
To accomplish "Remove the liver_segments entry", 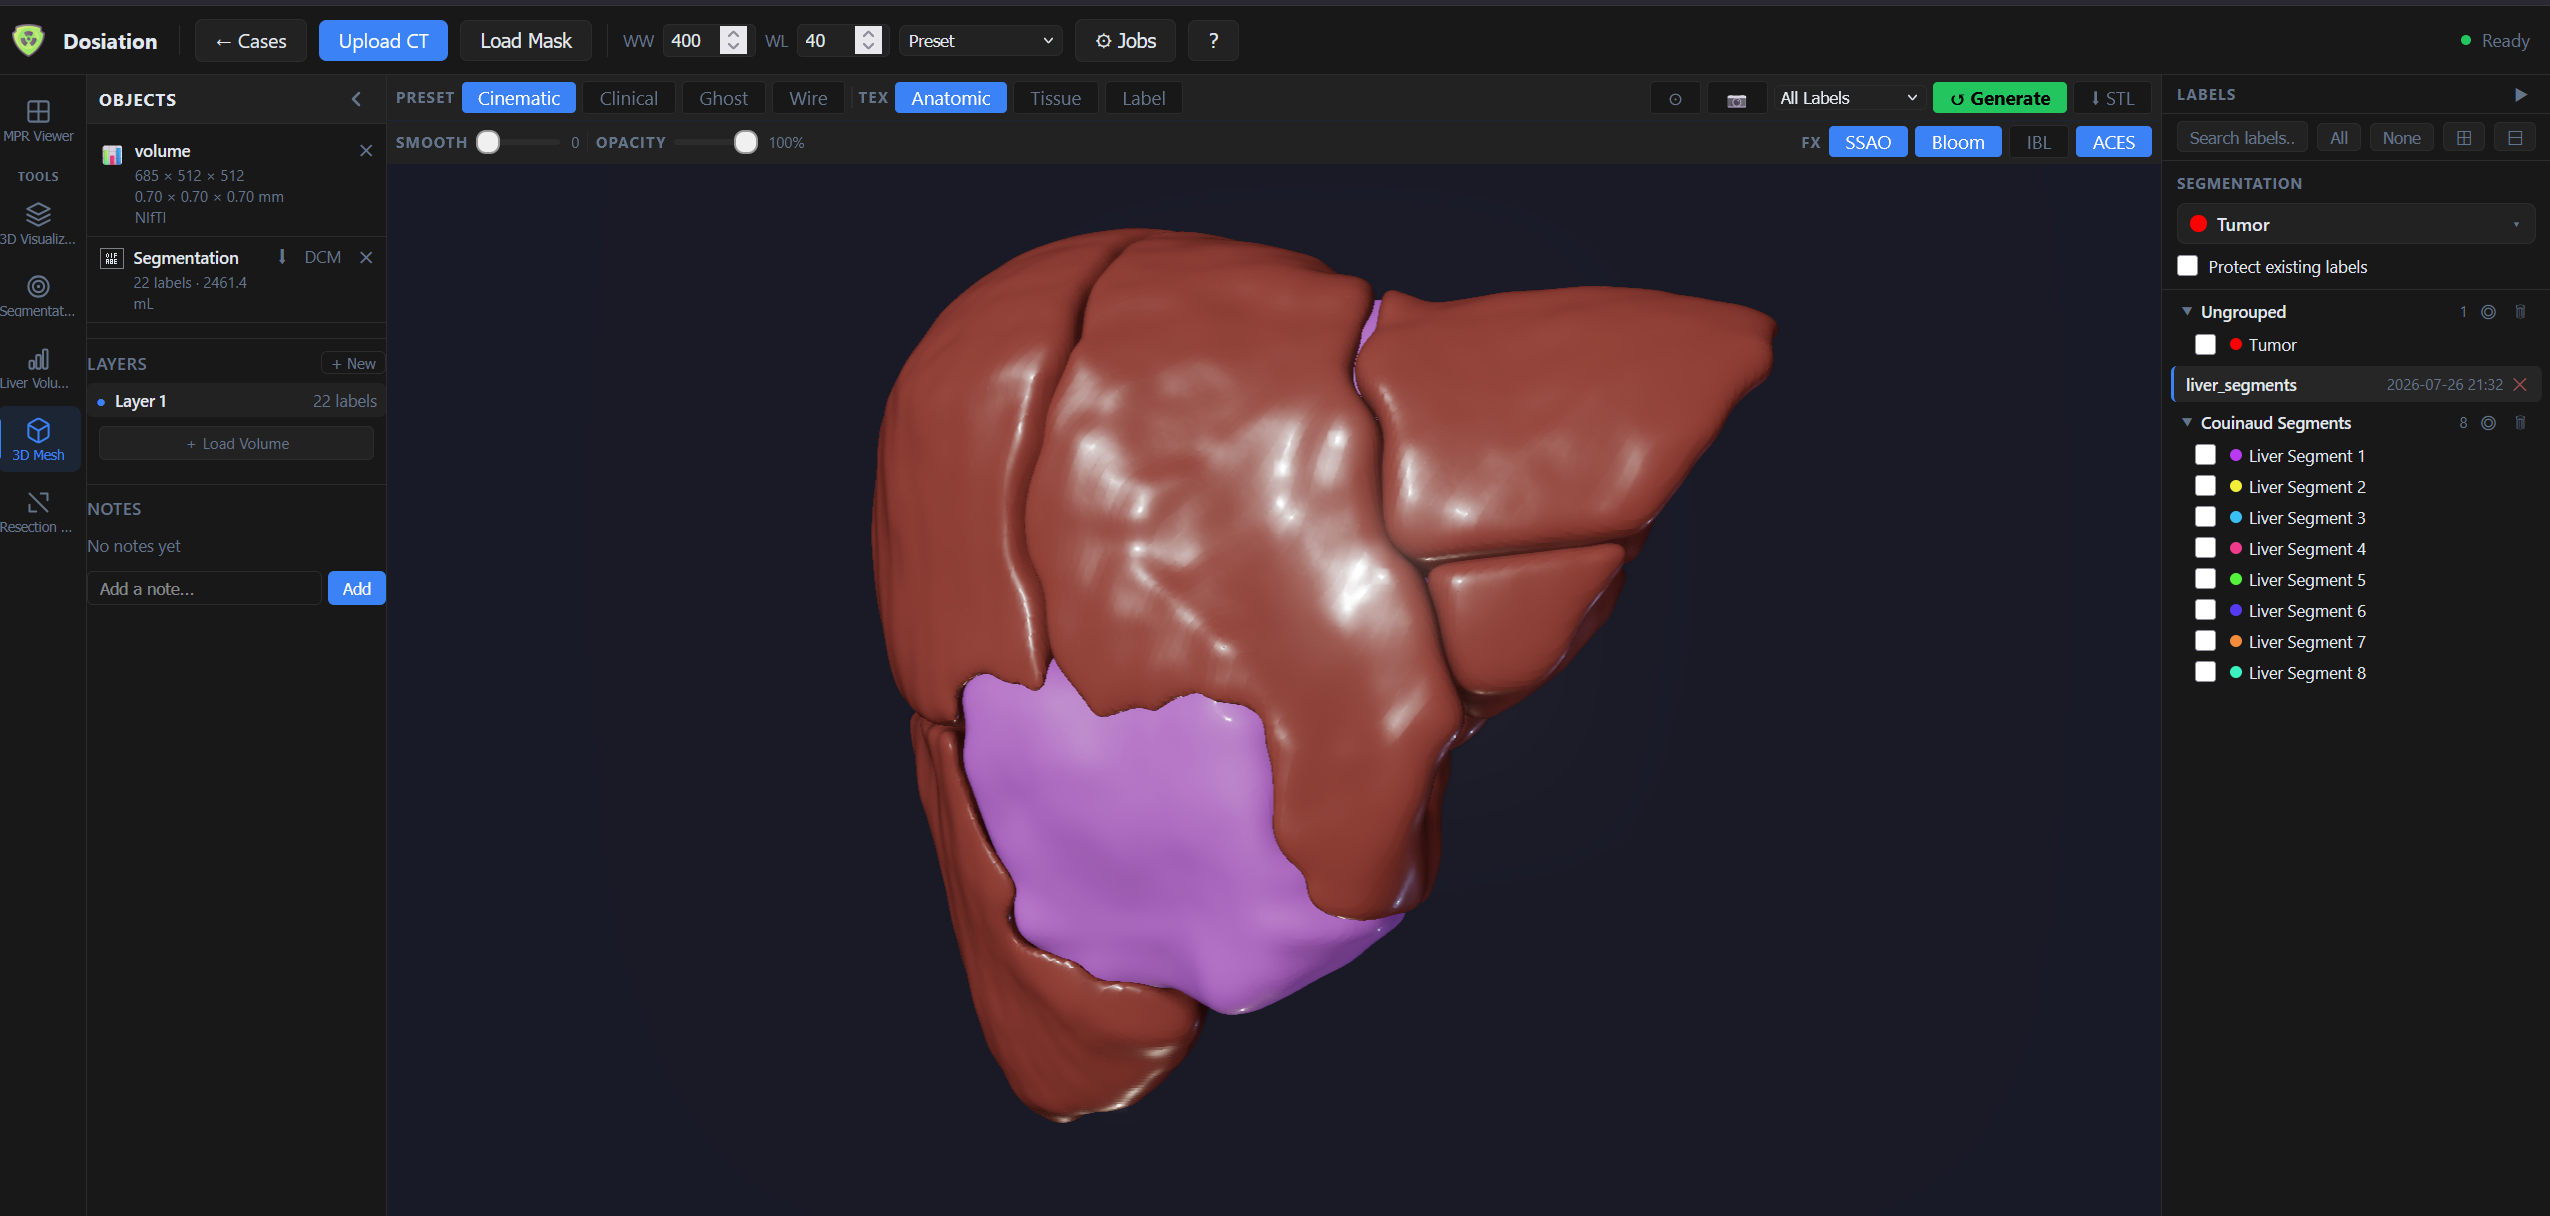I will [2520, 385].
